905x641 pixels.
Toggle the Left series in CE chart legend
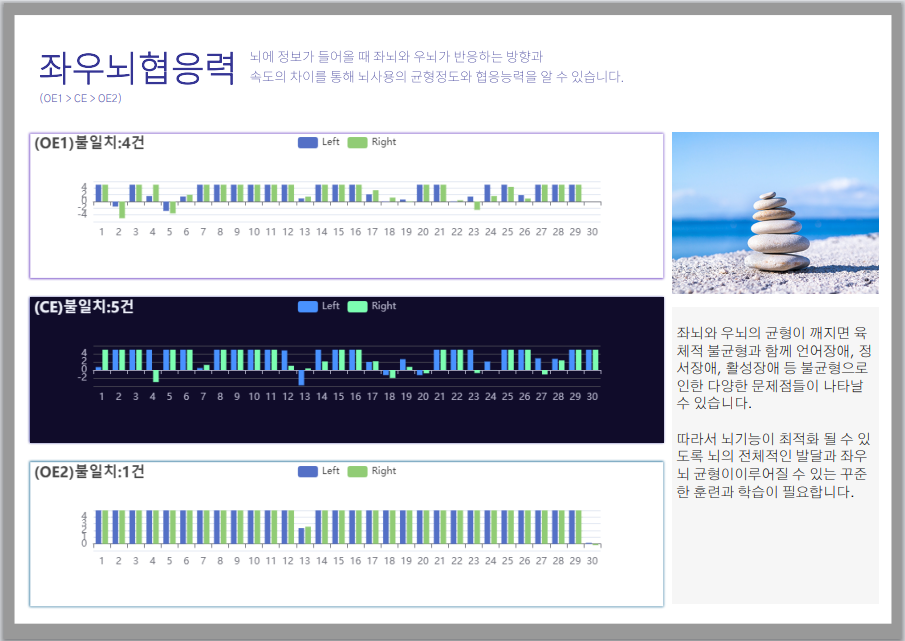click(319, 306)
